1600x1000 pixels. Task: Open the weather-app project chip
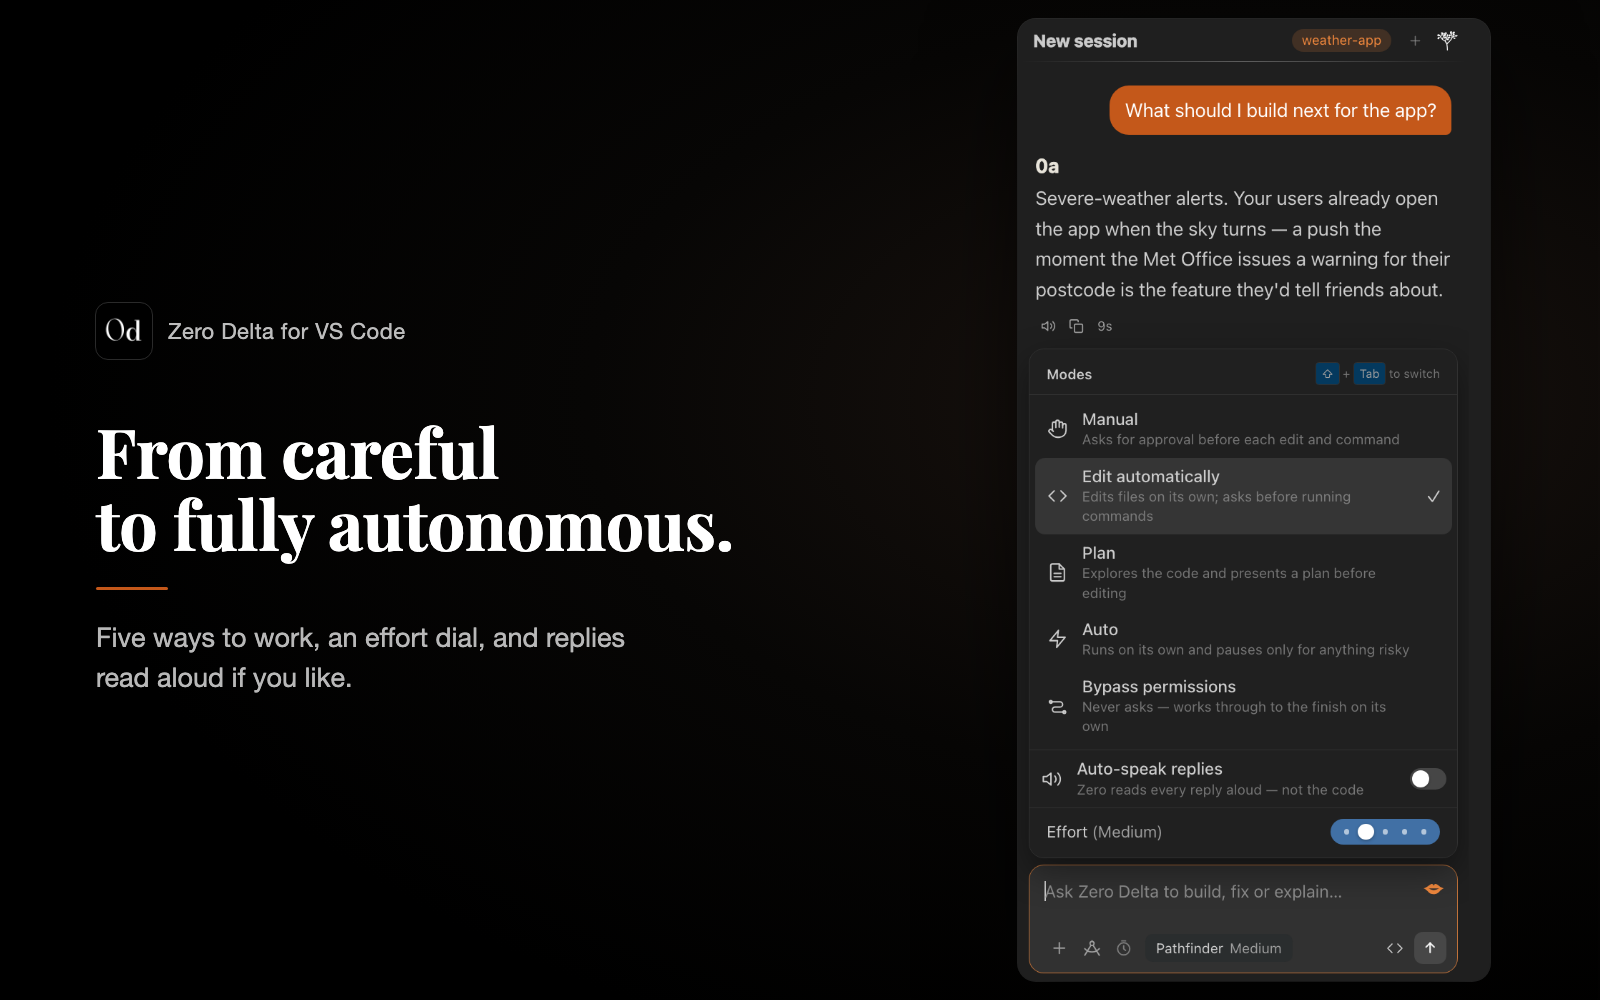click(1341, 41)
